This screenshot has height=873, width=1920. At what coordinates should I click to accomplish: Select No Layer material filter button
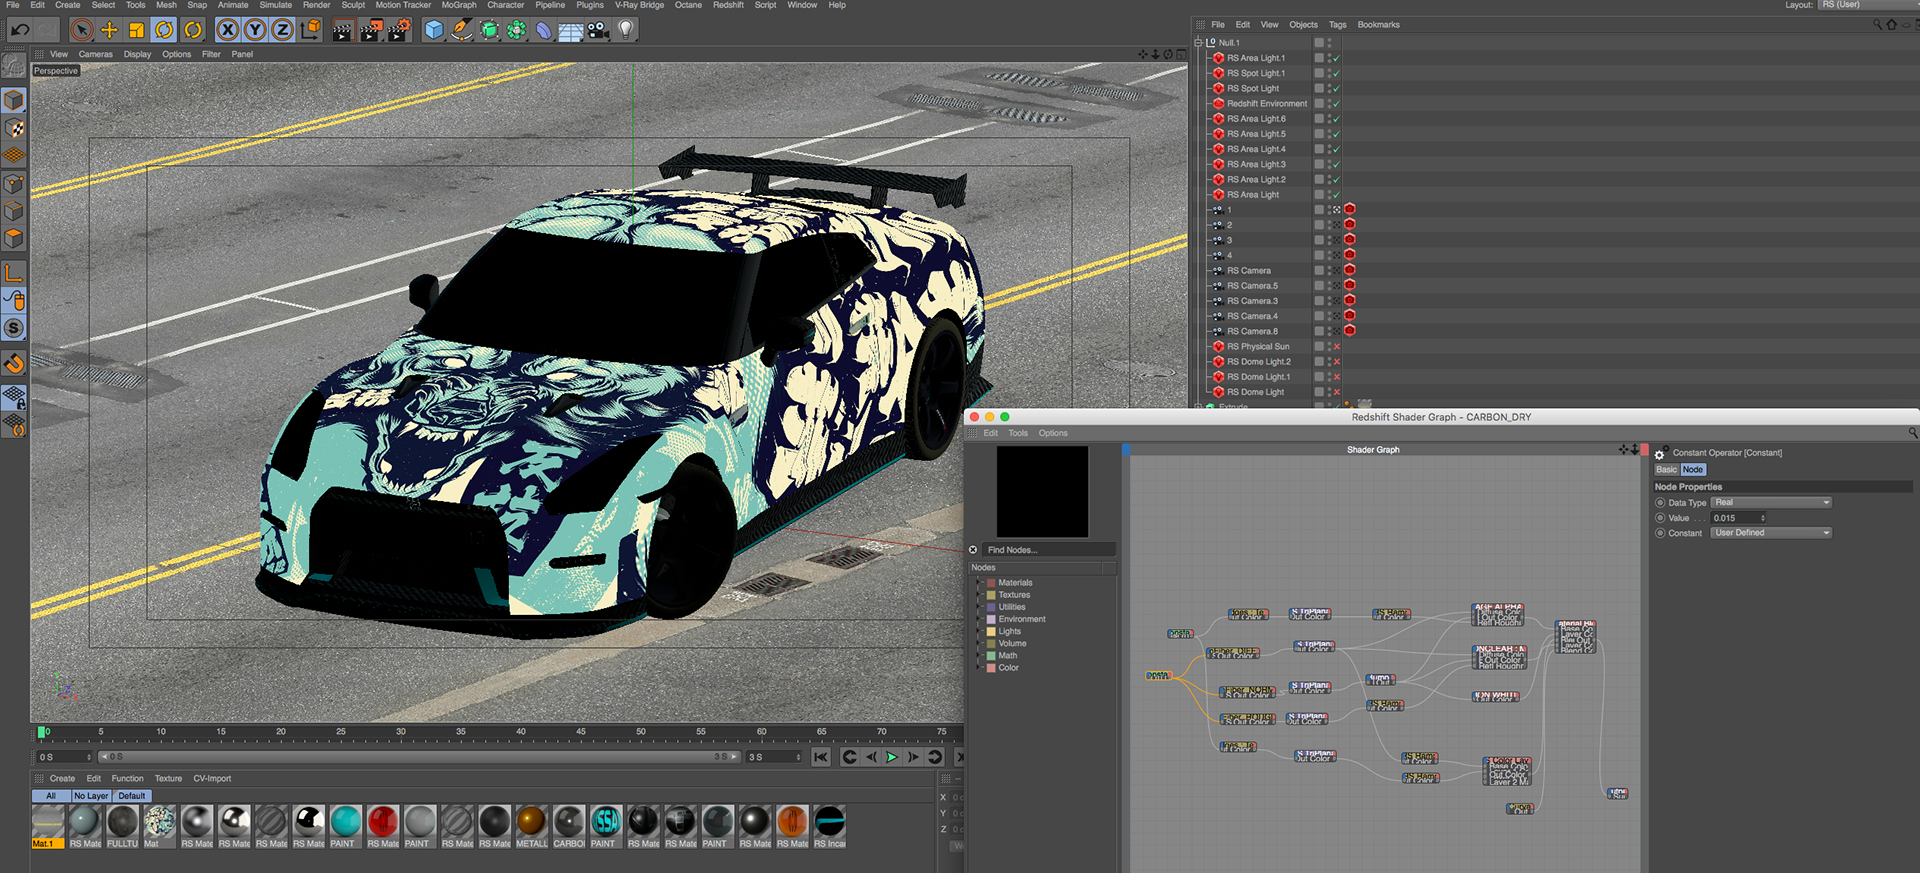(91, 796)
